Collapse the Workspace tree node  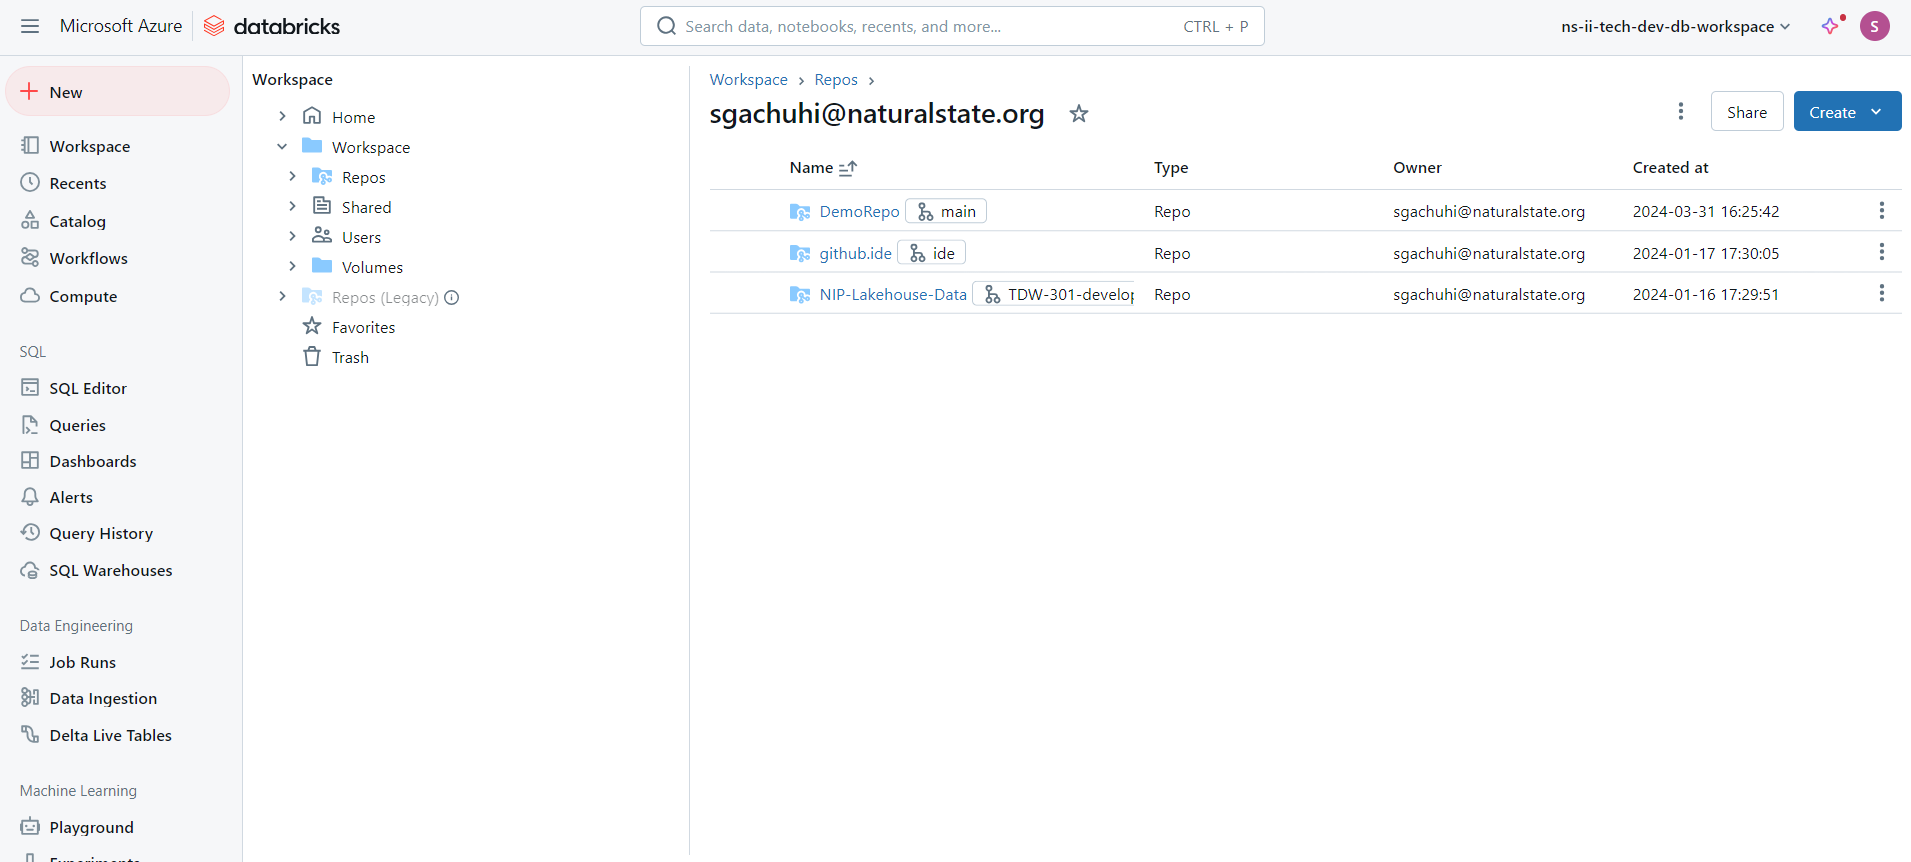pos(282,146)
